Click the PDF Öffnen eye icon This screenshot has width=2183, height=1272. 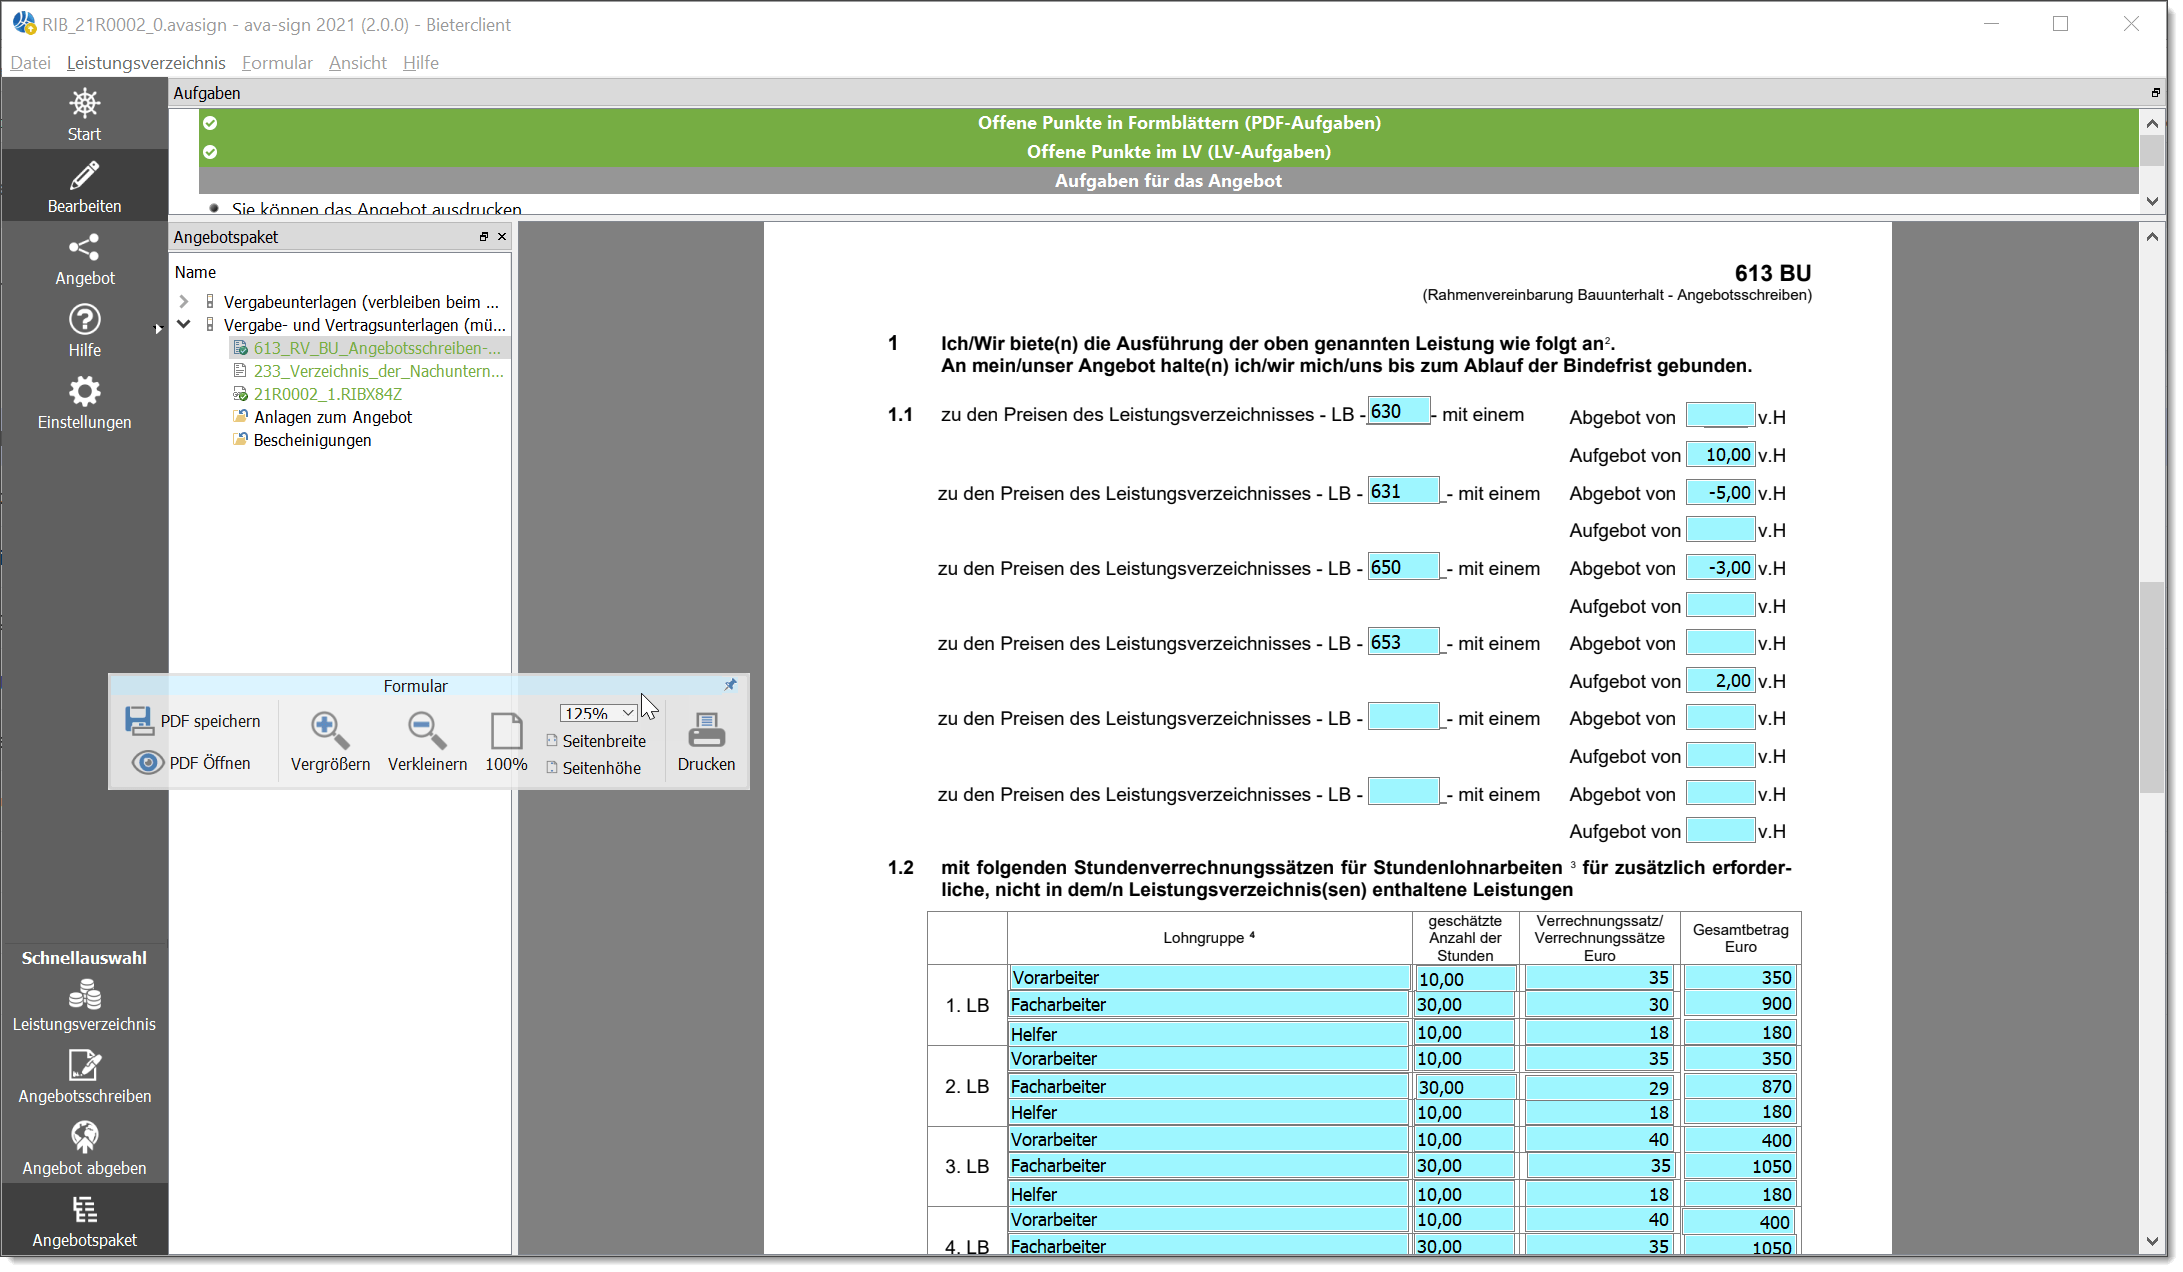(x=147, y=763)
